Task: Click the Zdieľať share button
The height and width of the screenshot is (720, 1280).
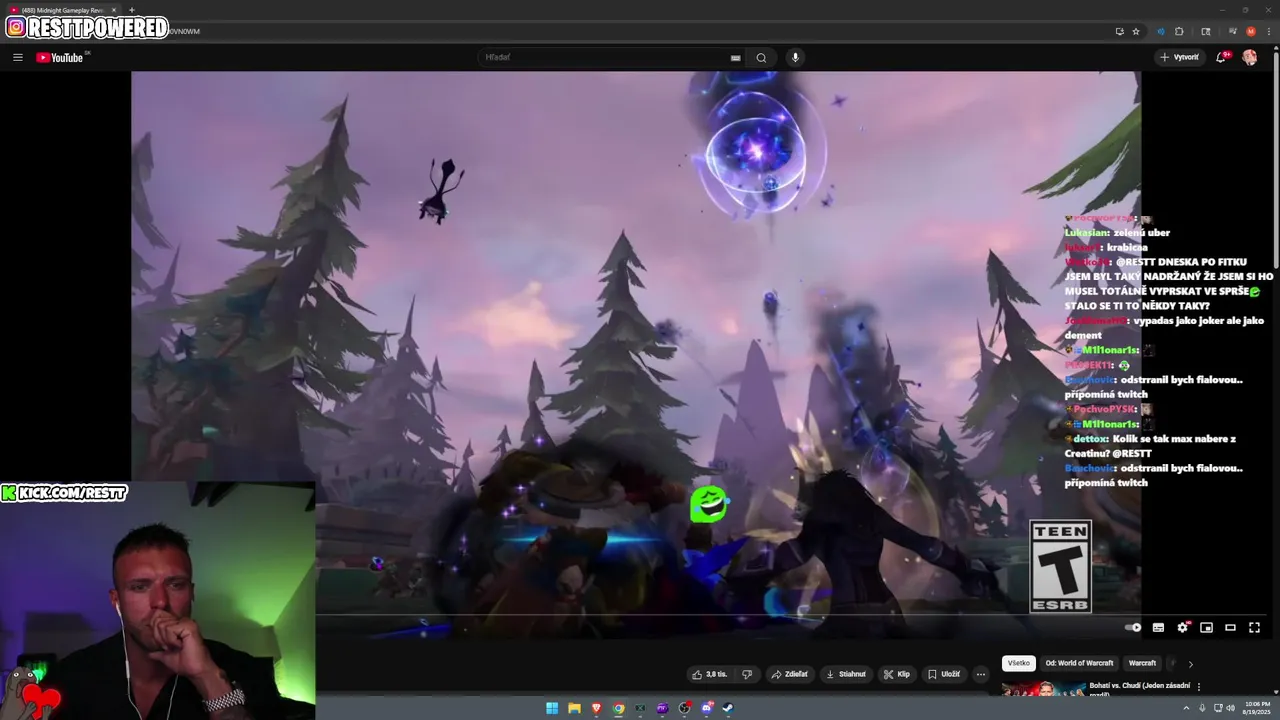Action: [789, 674]
